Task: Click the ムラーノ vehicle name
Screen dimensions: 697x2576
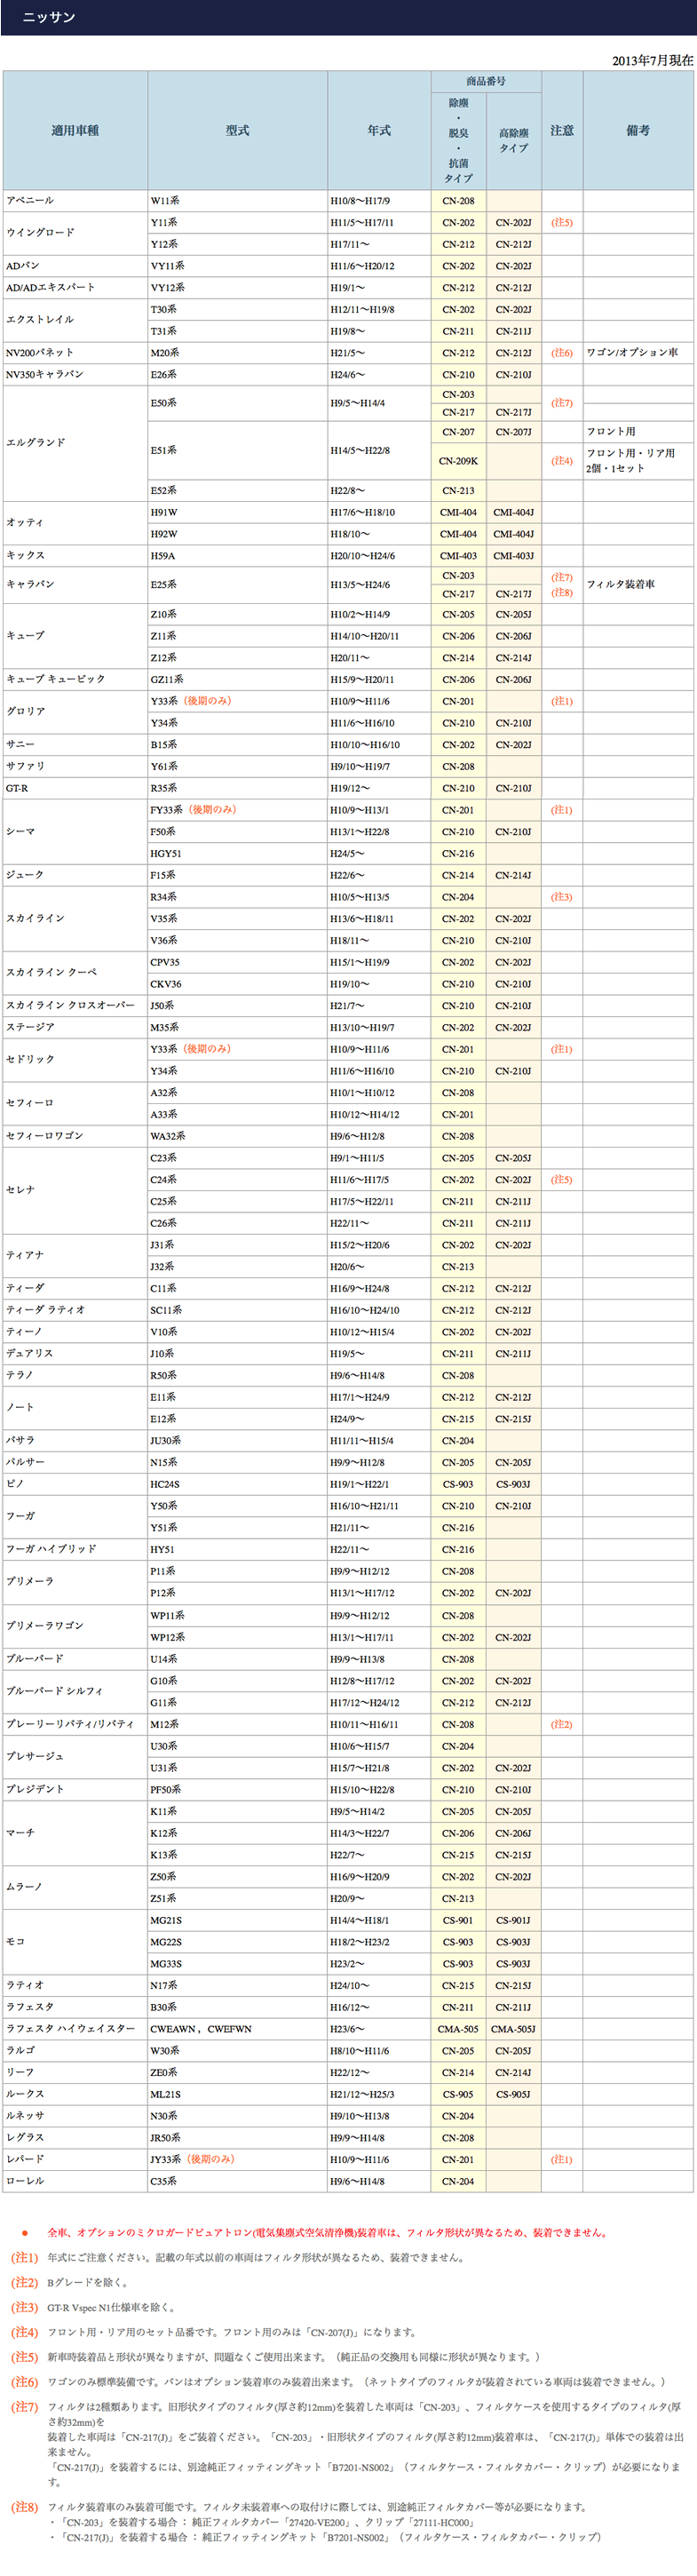Action: point(25,1888)
